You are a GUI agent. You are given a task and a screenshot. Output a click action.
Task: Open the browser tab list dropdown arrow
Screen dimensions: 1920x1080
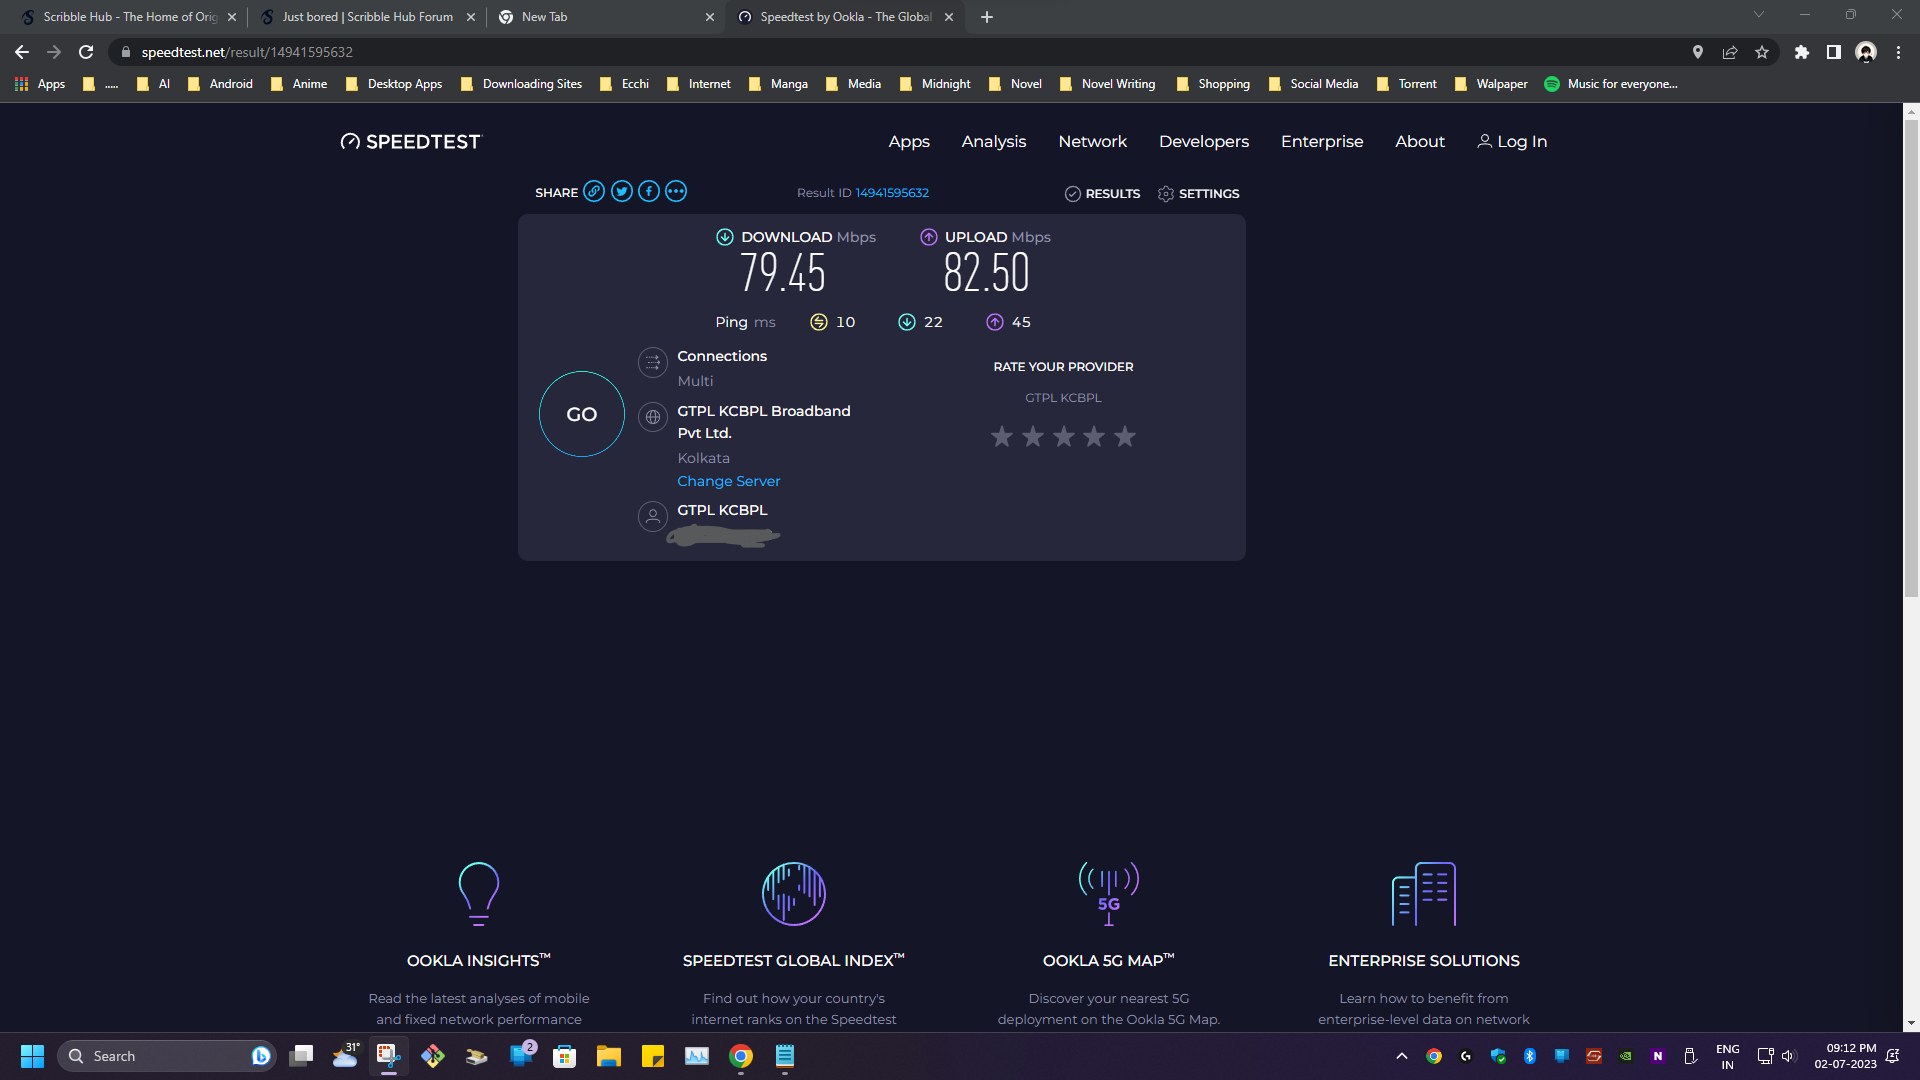[x=1758, y=16]
